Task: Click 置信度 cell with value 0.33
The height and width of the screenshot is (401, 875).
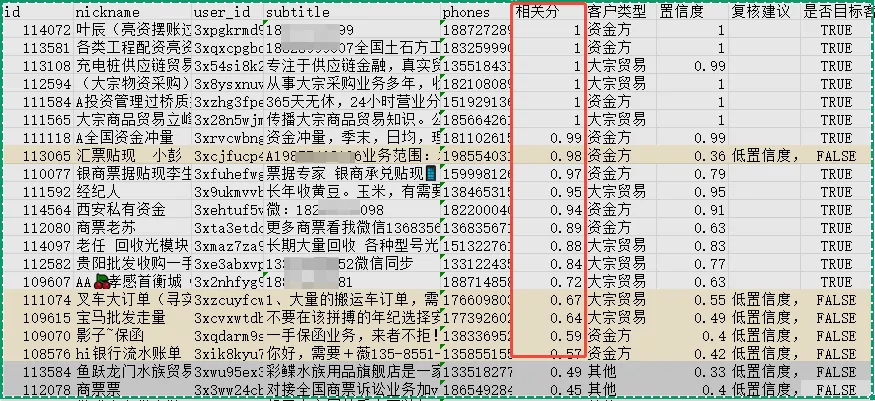Action: click(692, 371)
